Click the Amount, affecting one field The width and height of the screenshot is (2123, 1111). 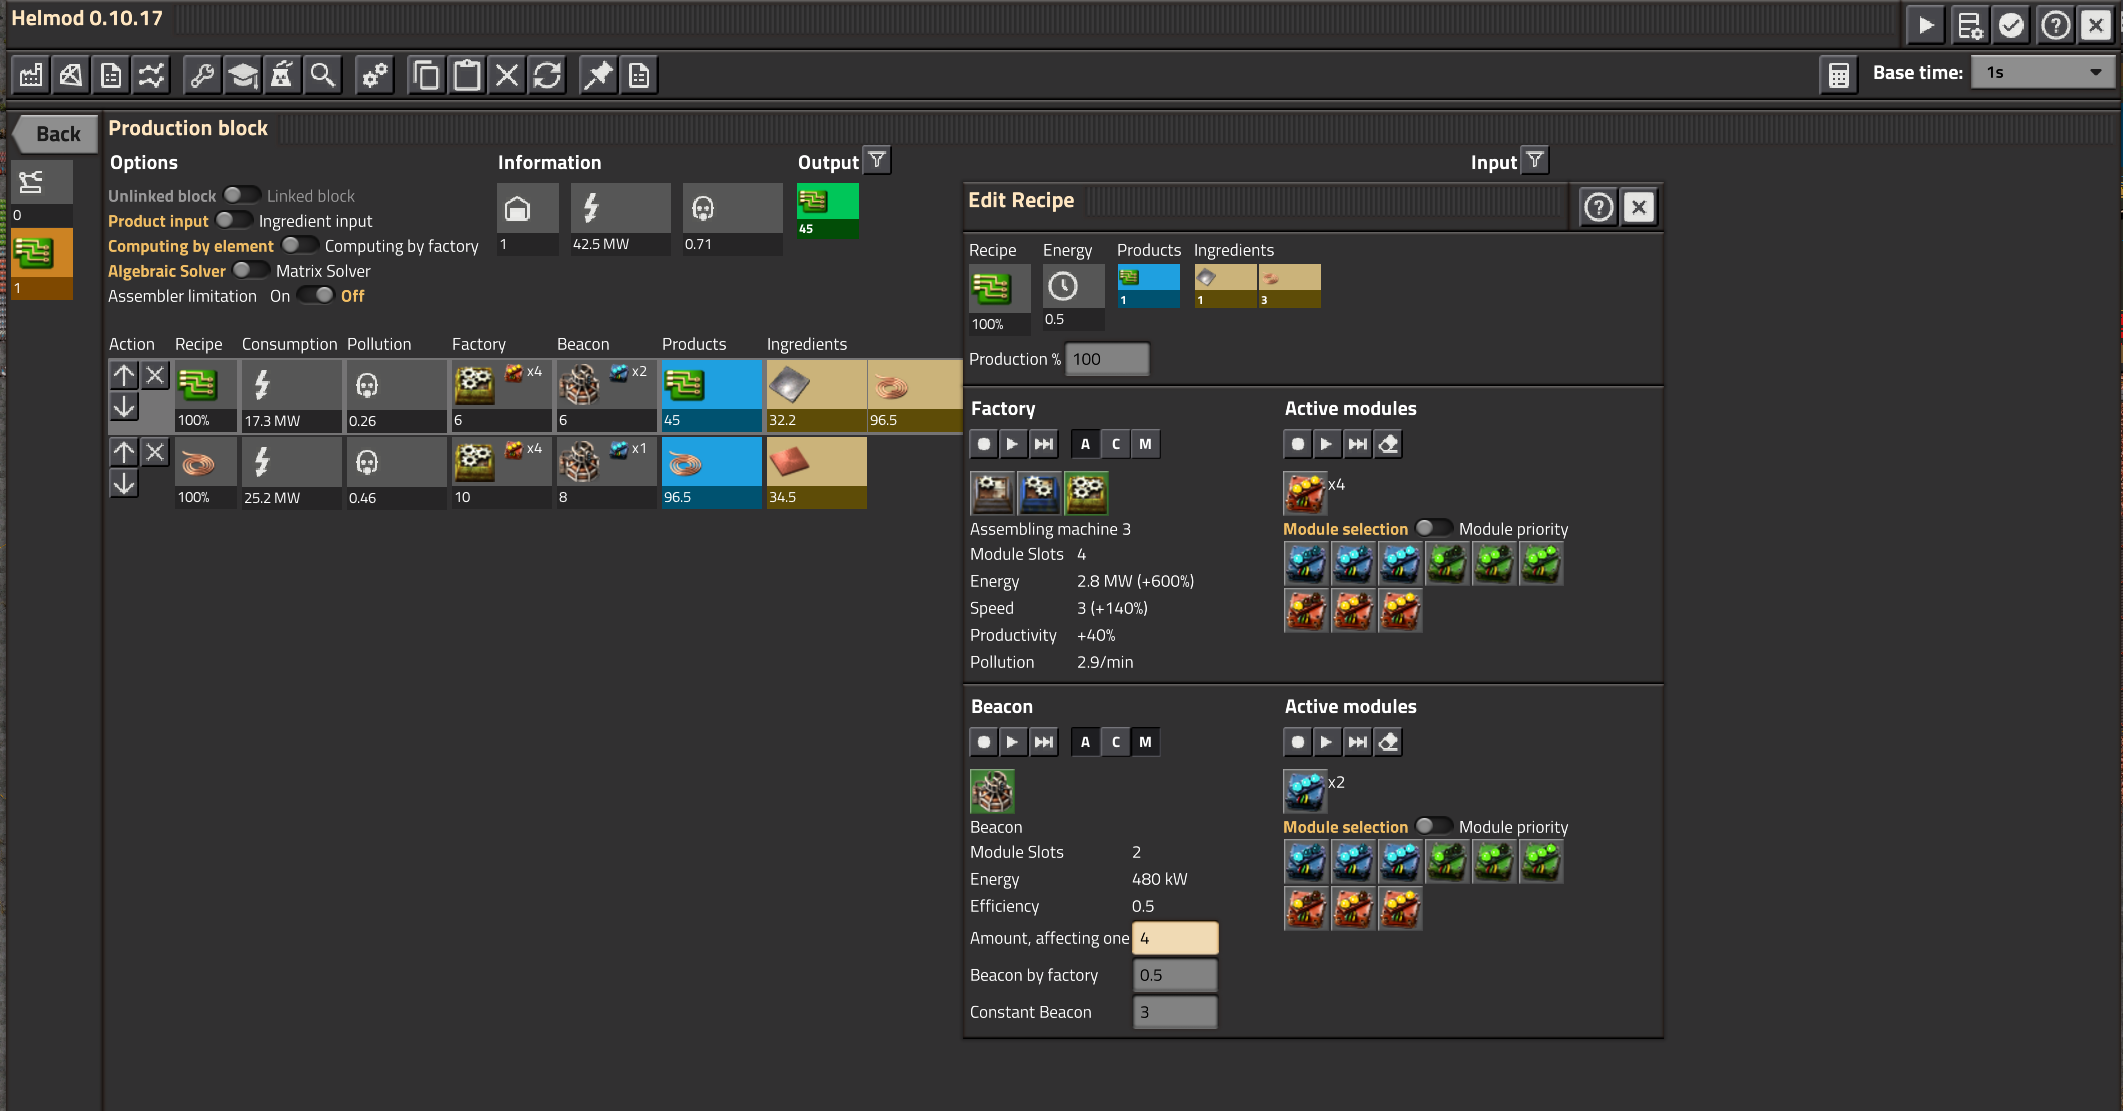coord(1175,938)
